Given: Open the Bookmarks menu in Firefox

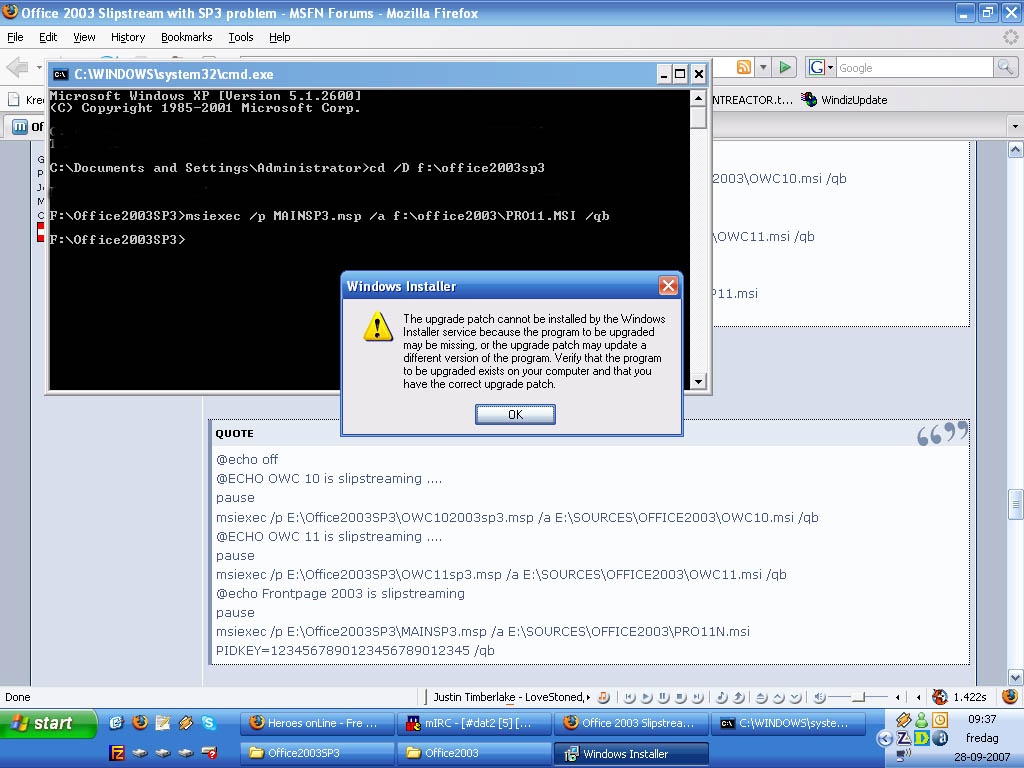Looking at the screenshot, I should [x=187, y=37].
